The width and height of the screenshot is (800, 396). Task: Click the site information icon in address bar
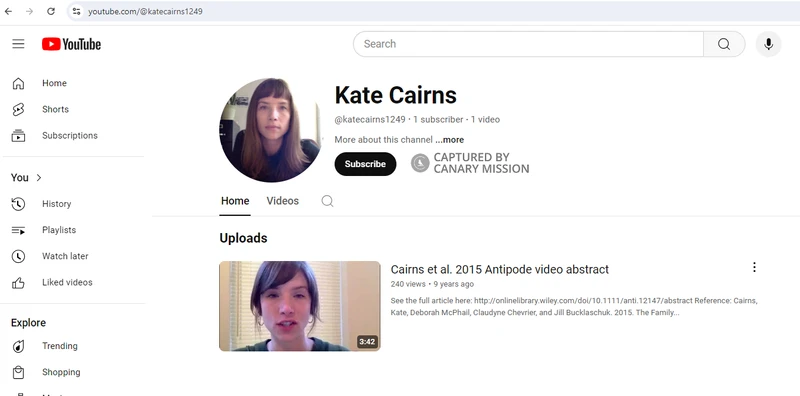coord(77,11)
